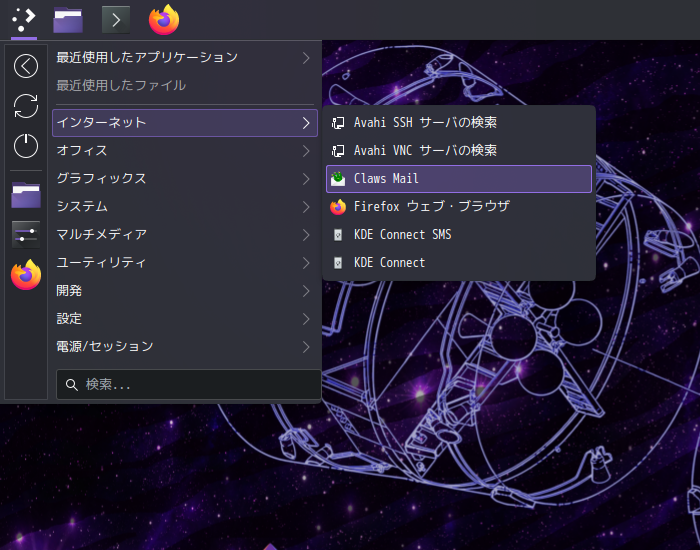Launch Firefox from the top panel
700x550 pixels.
[164, 20]
